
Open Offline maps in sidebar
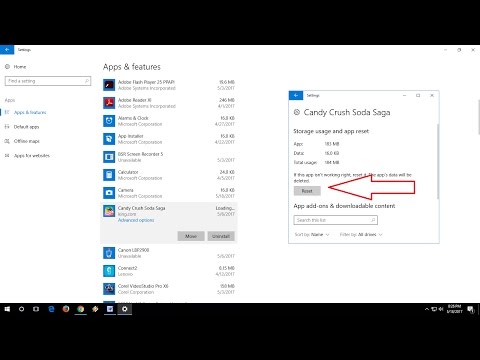click(x=27, y=141)
